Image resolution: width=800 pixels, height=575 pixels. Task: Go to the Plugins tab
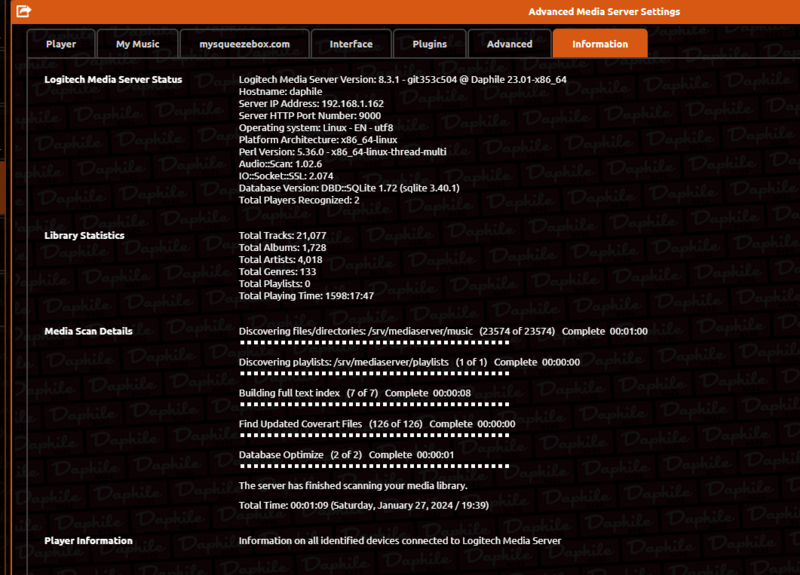[428, 44]
